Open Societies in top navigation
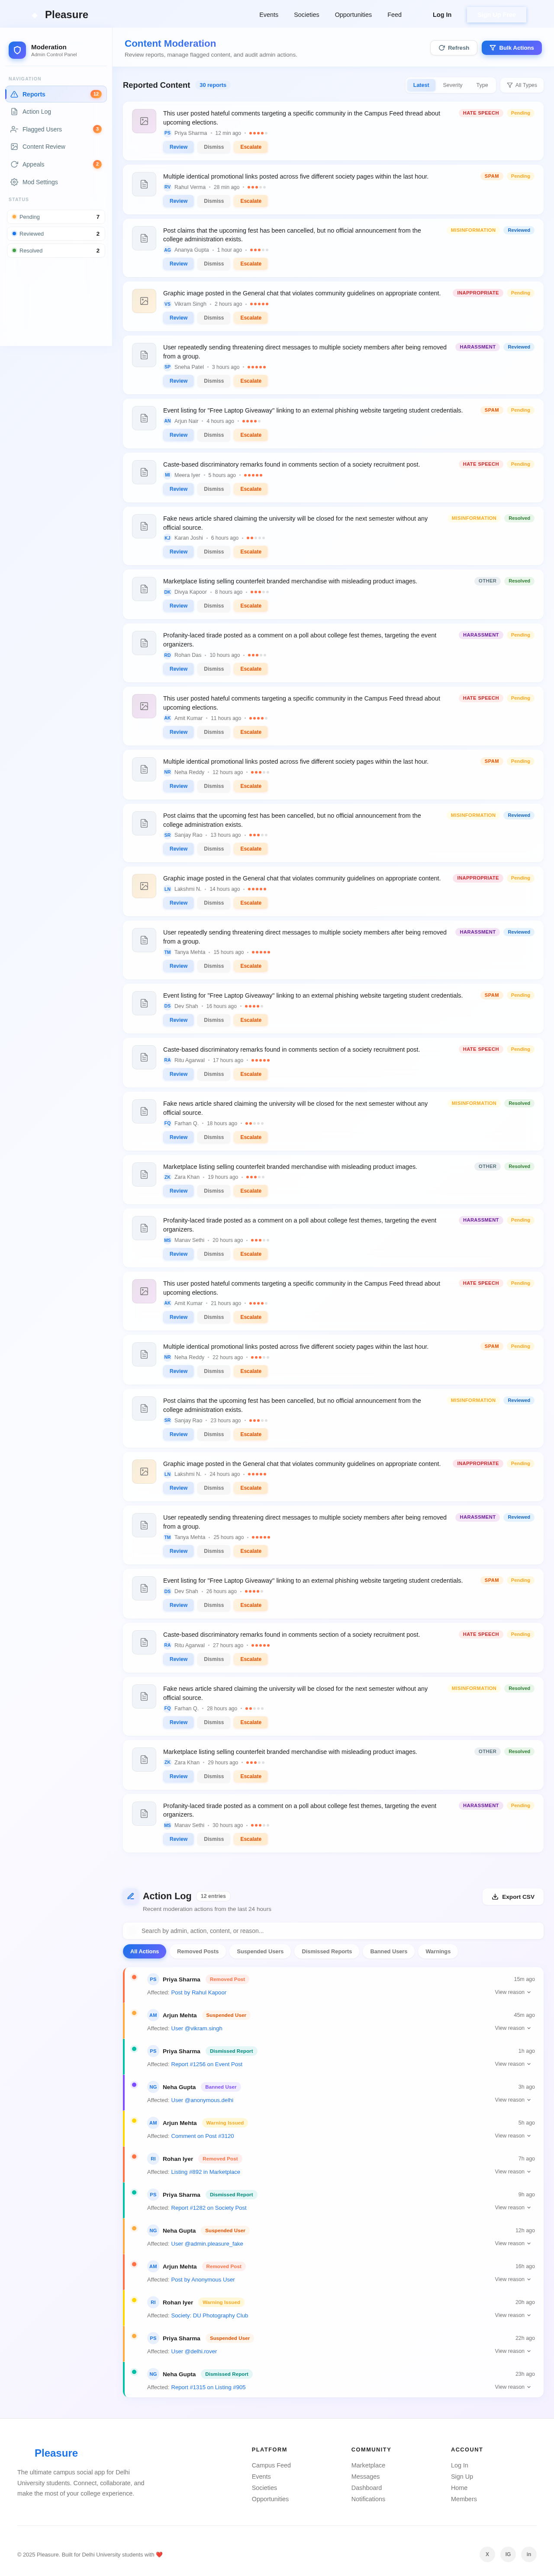 coord(307,15)
